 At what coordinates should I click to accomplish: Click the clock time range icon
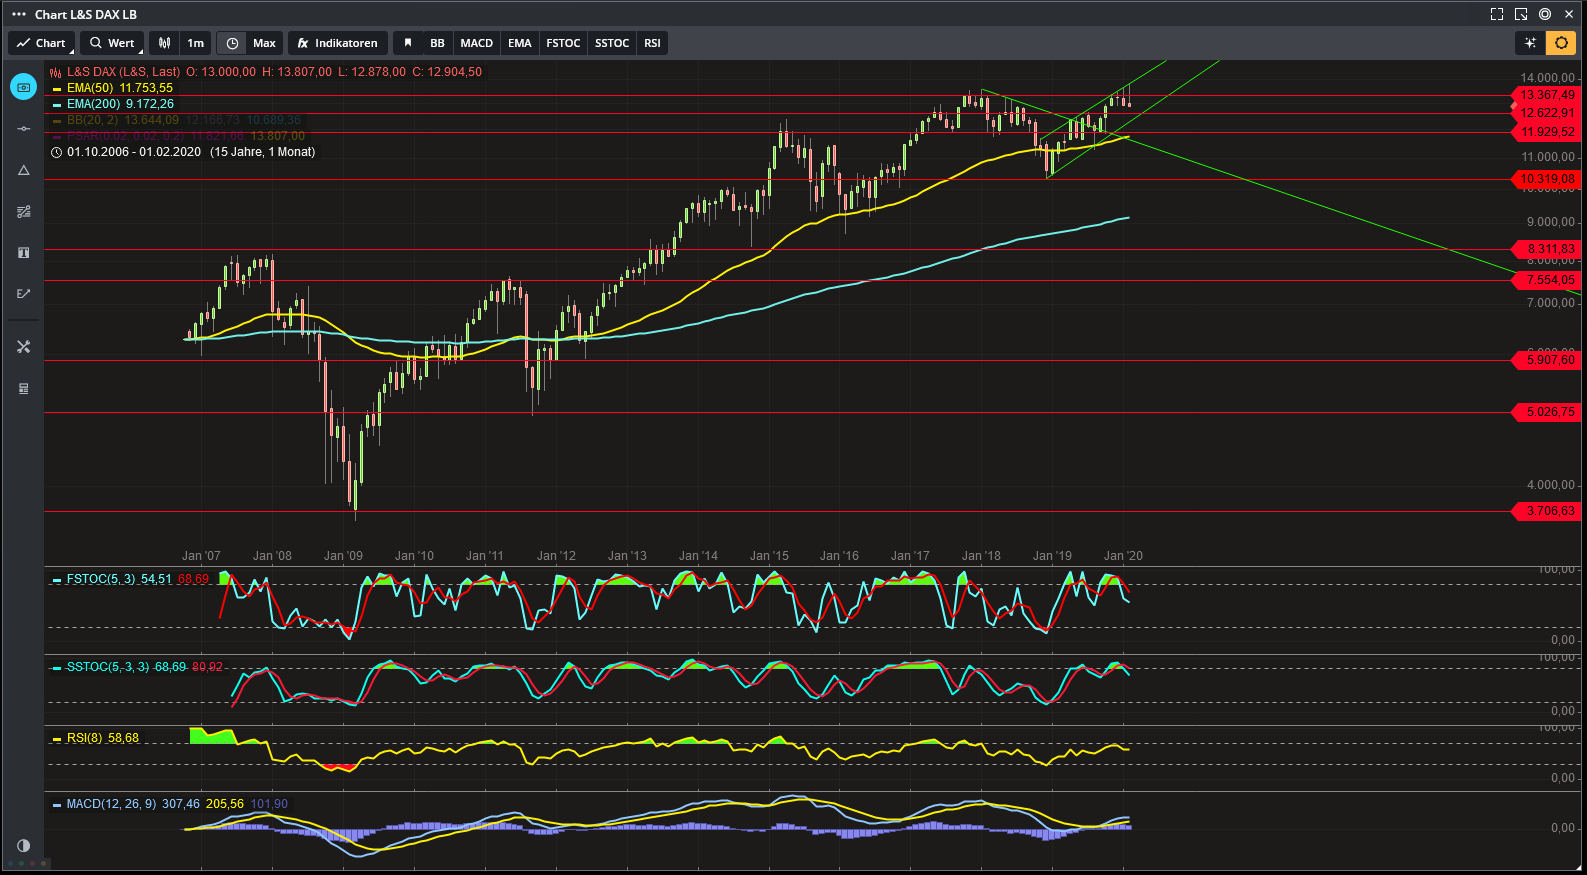232,43
